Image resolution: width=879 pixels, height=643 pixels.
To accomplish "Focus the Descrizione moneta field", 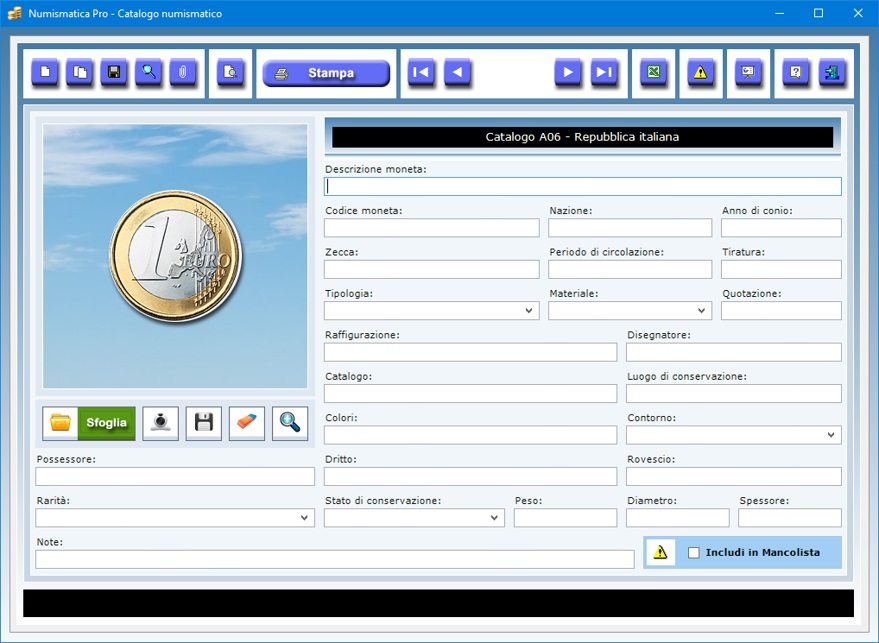I will (x=583, y=186).
